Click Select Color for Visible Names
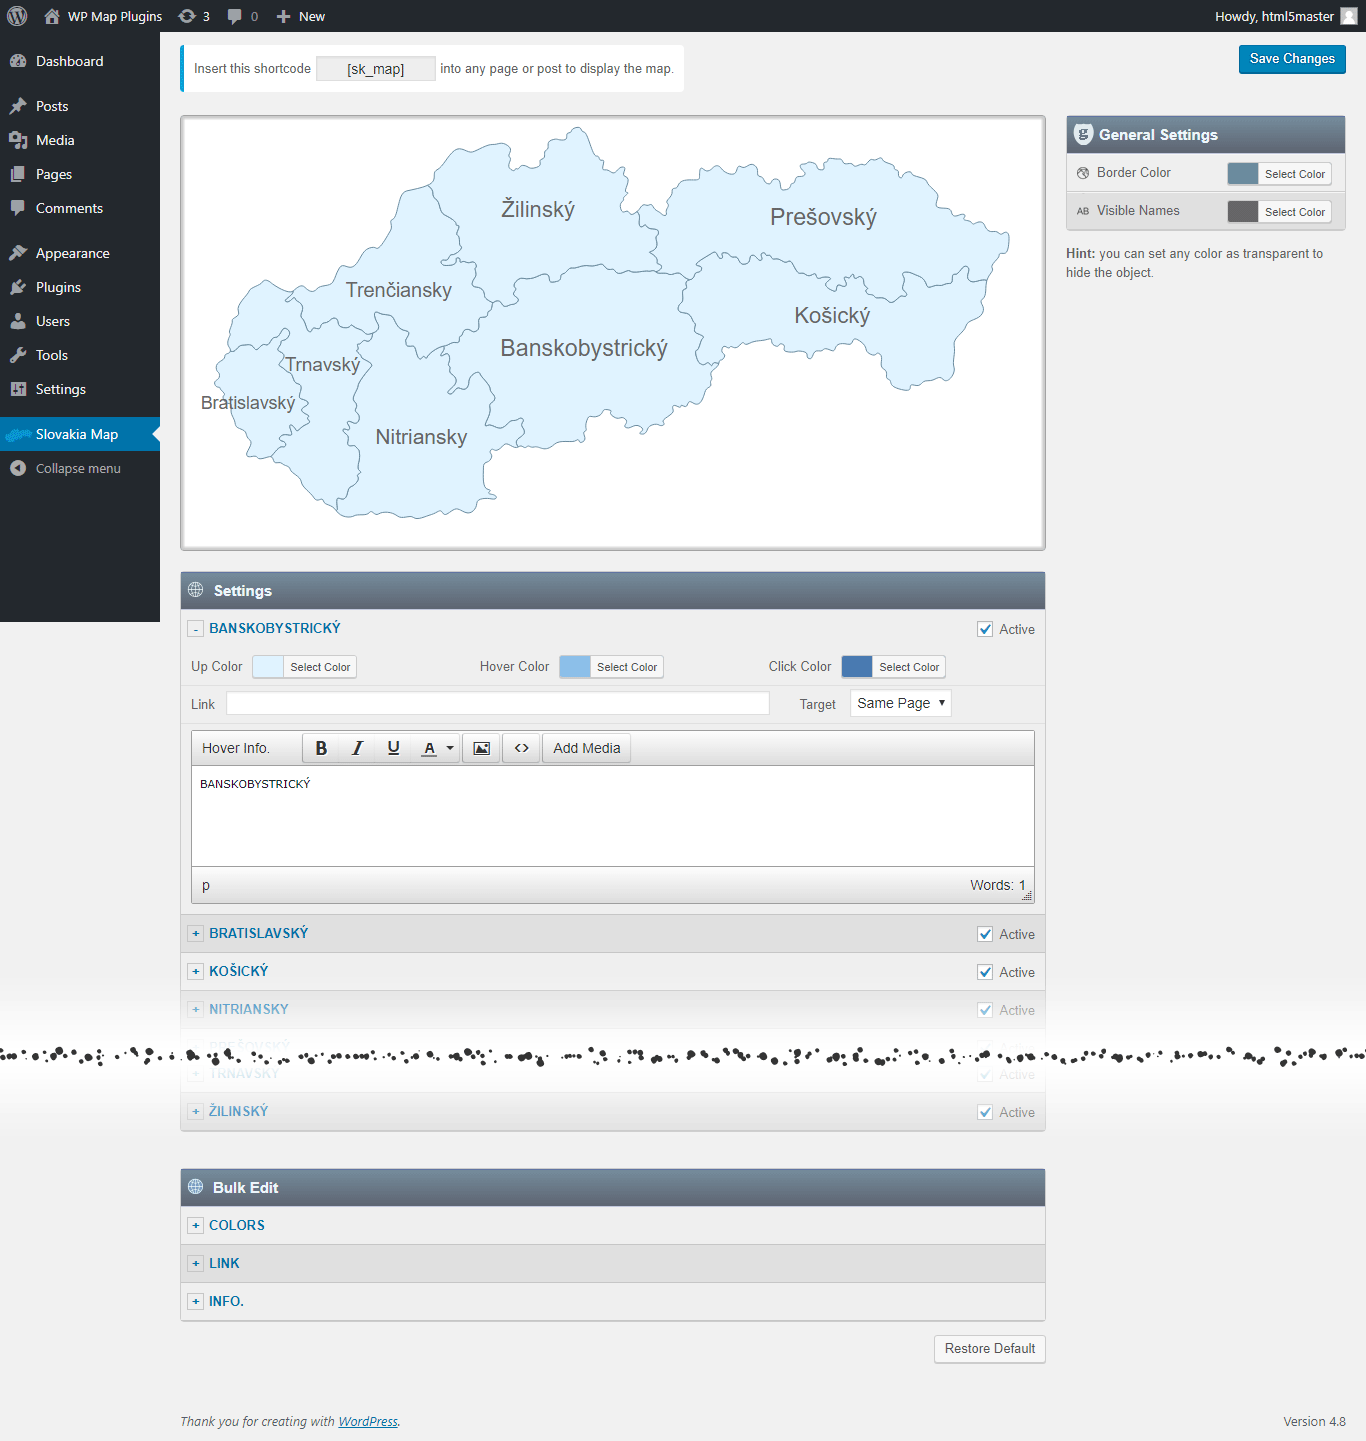Viewport: 1366px width, 1441px height. [x=1295, y=212]
